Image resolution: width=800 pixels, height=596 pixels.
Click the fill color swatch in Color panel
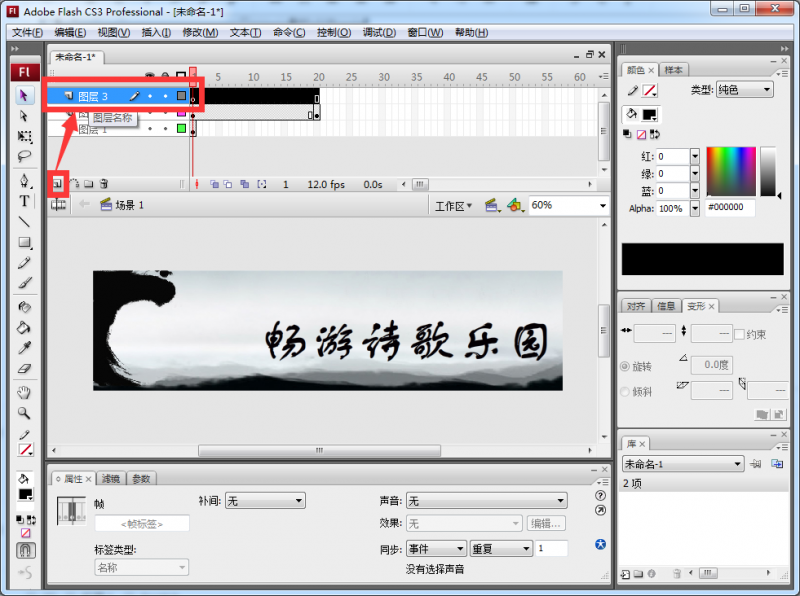click(649, 115)
